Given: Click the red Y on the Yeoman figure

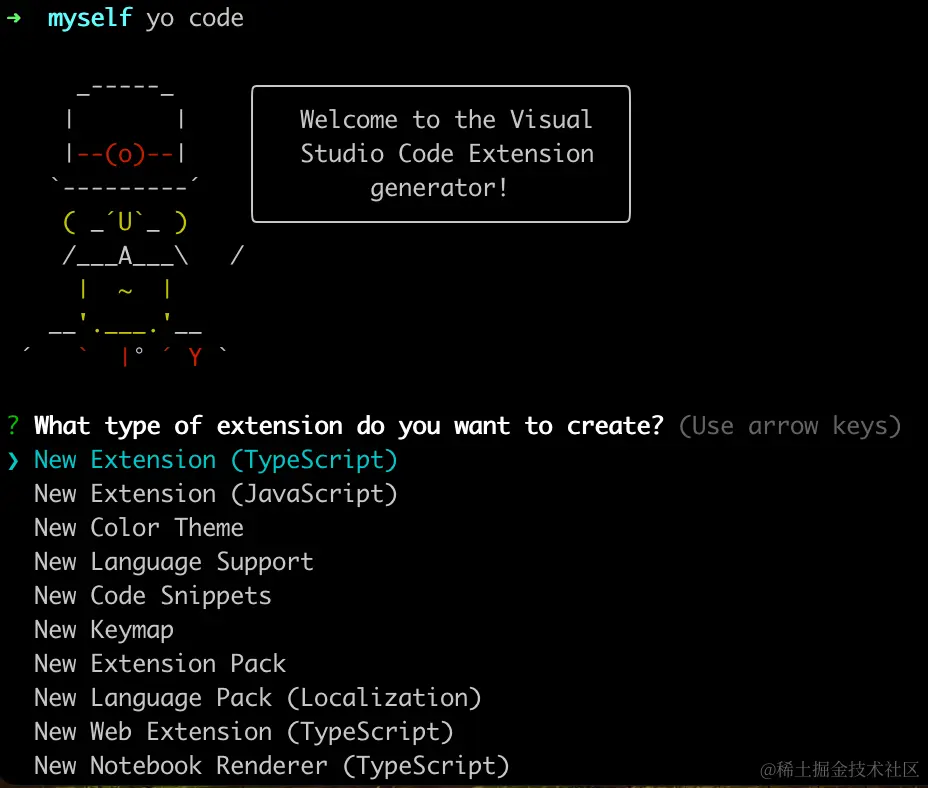Looking at the screenshot, I should [x=195, y=357].
